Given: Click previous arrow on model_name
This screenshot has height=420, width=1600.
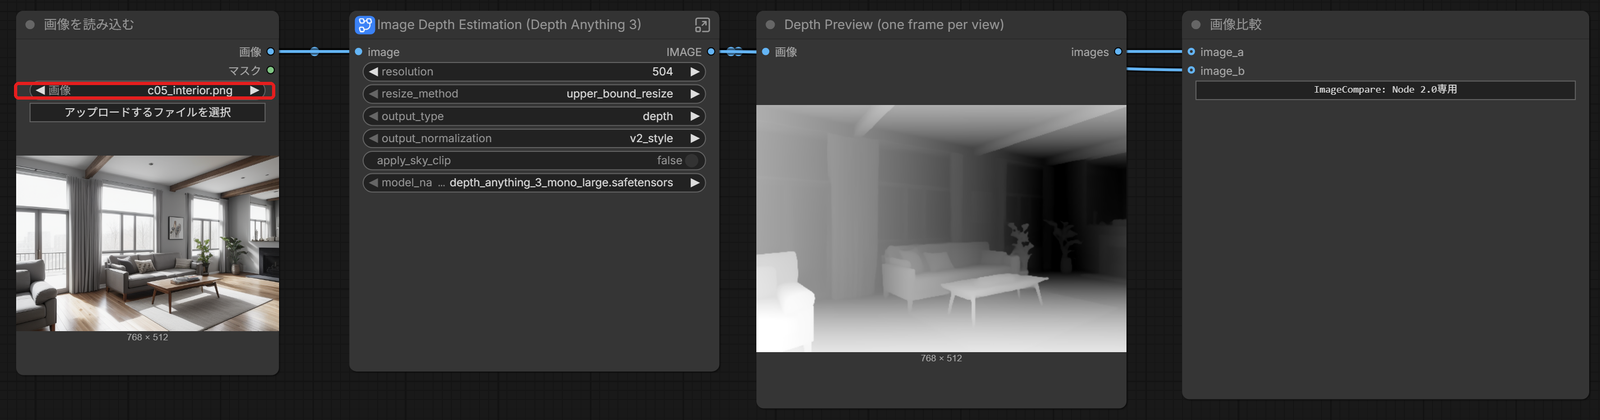Looking at the screenshot, I should (x=373, y=183).
